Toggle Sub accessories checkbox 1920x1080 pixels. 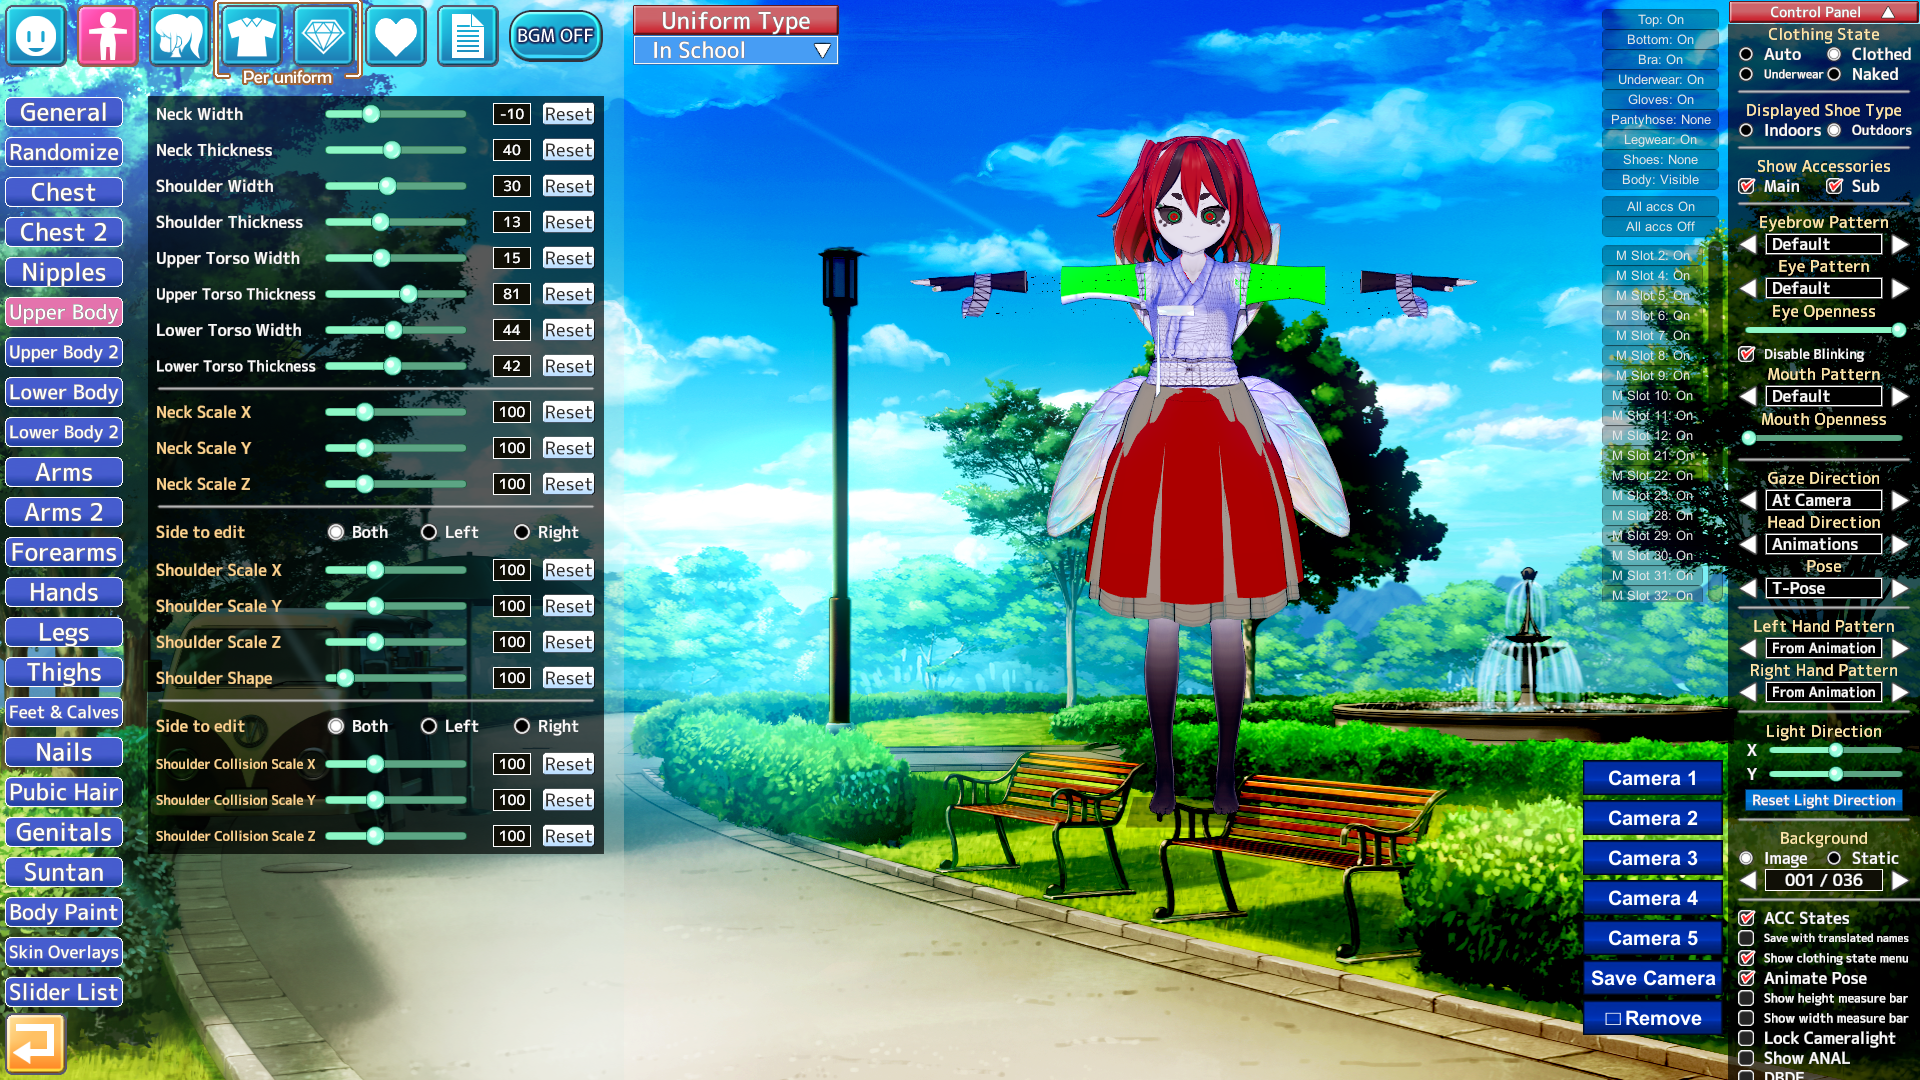(1834, 186)
